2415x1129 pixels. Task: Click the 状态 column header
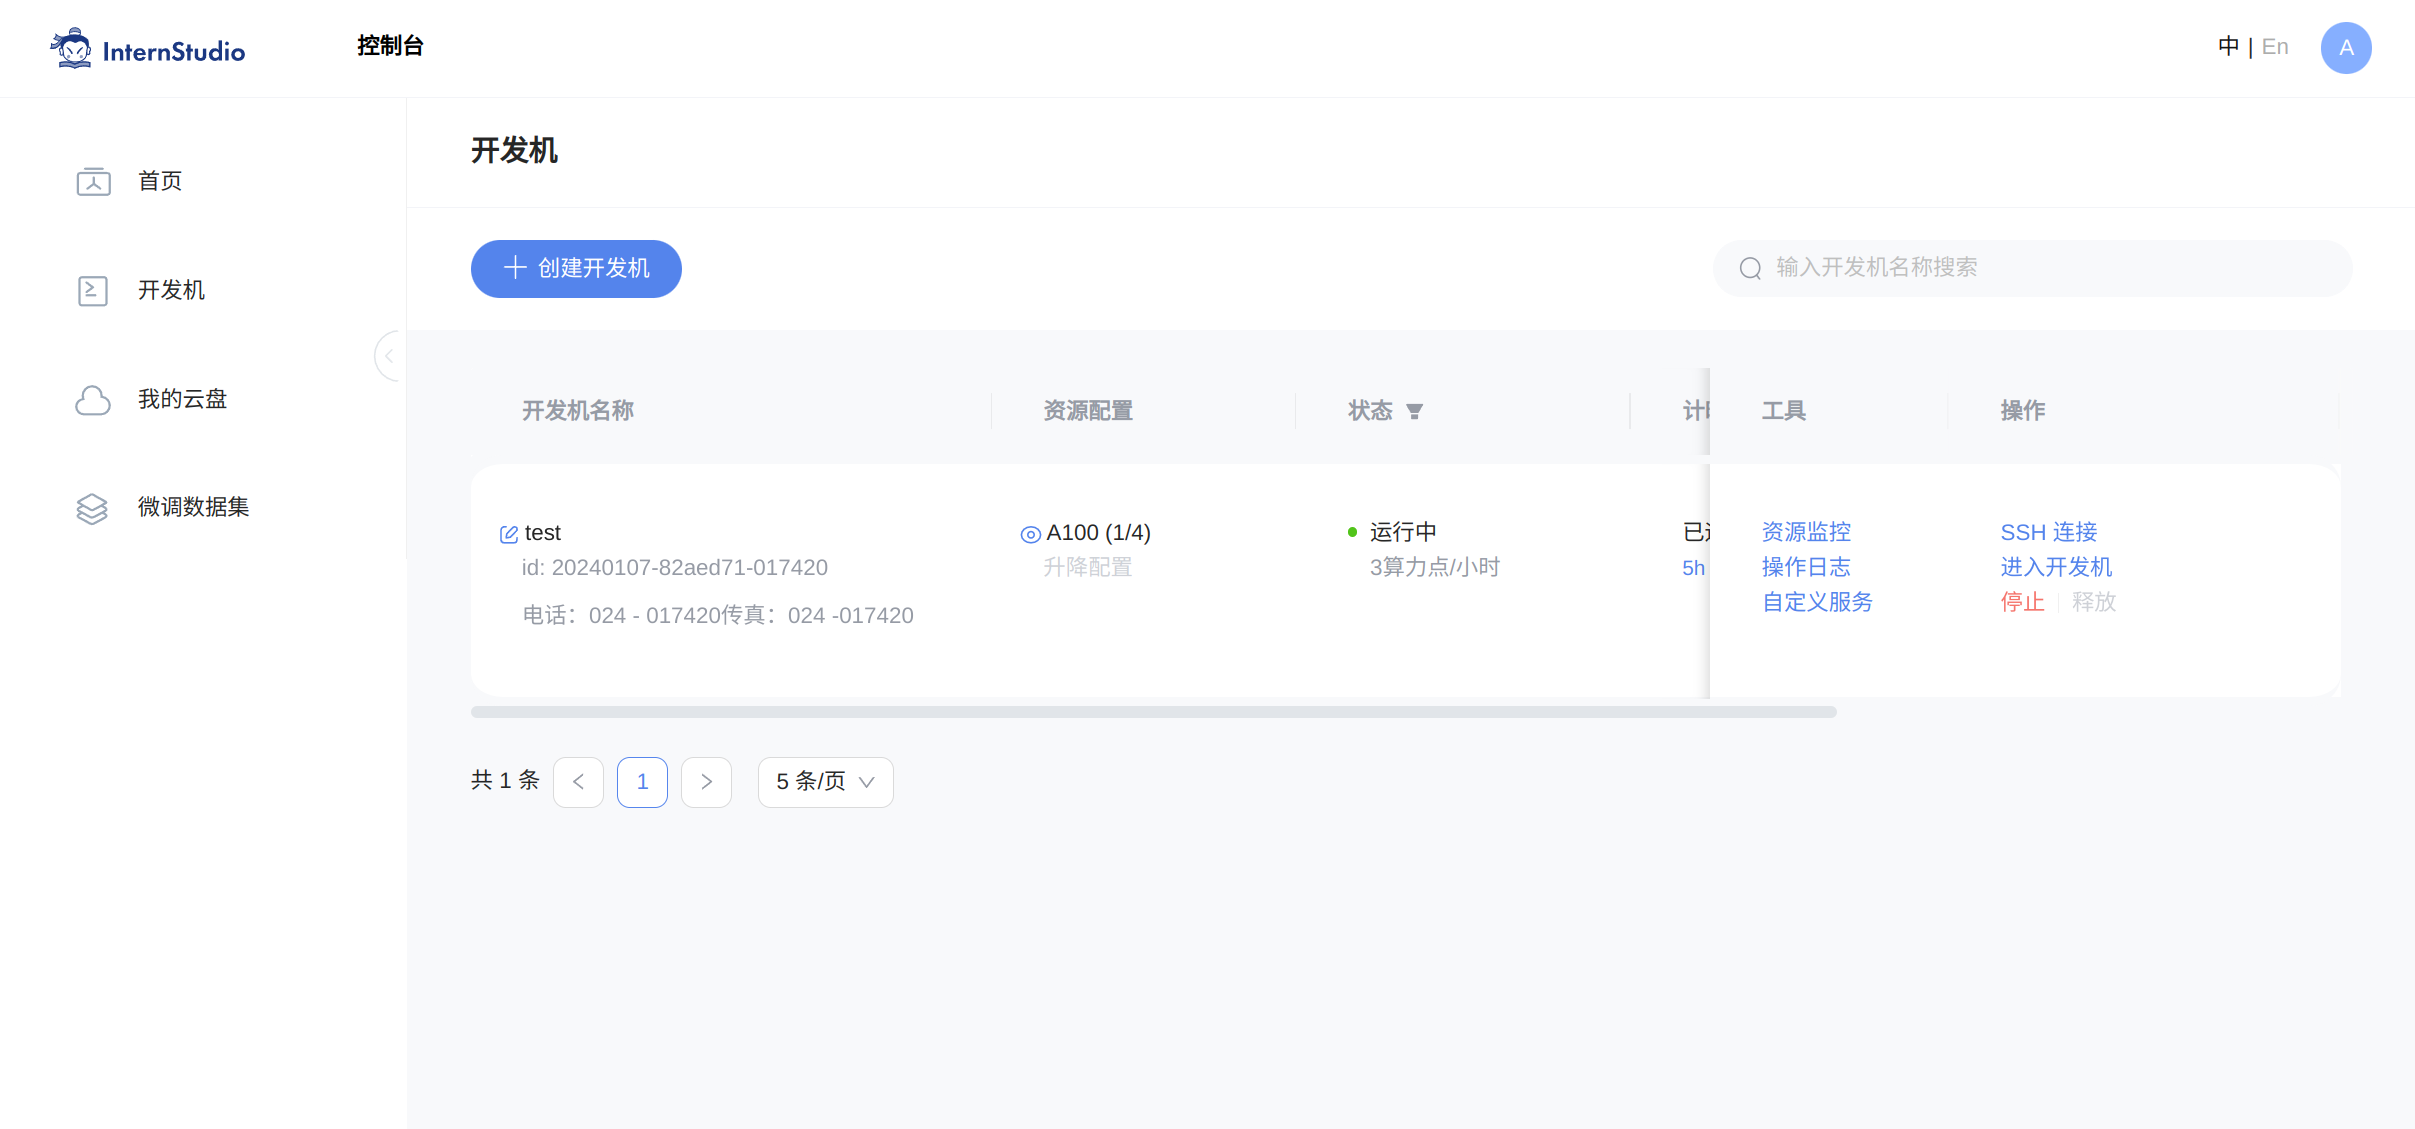(x=1370, y=411)
